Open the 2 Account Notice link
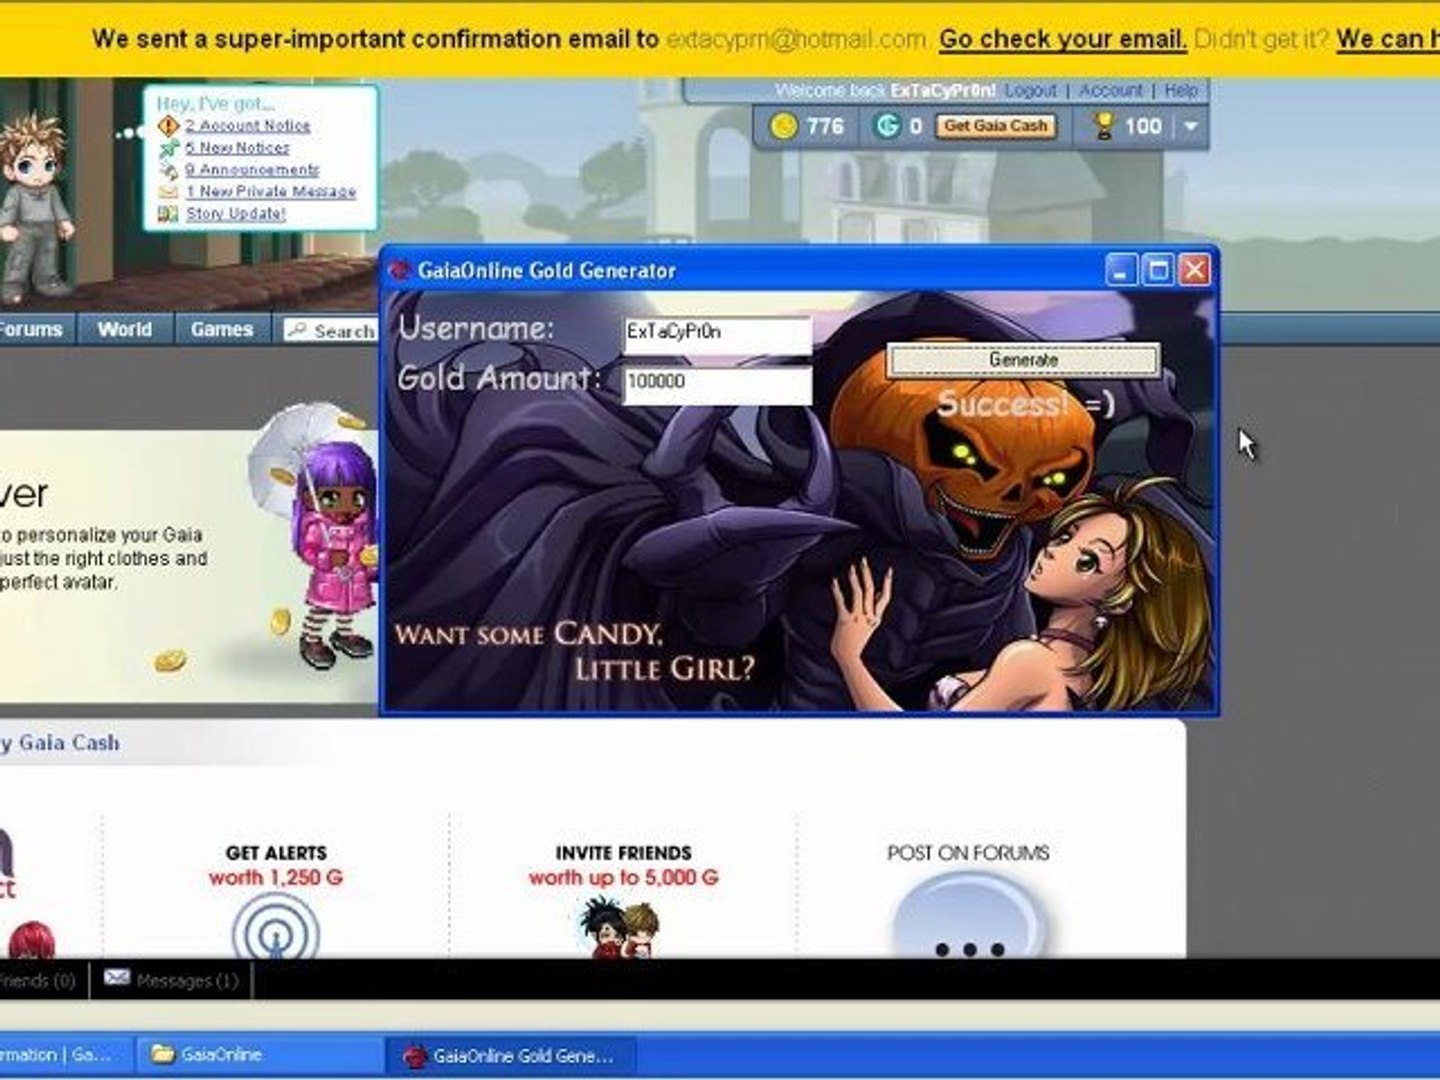The height and width of the screenshot is (1080, 1440). [x=247, y=126]
